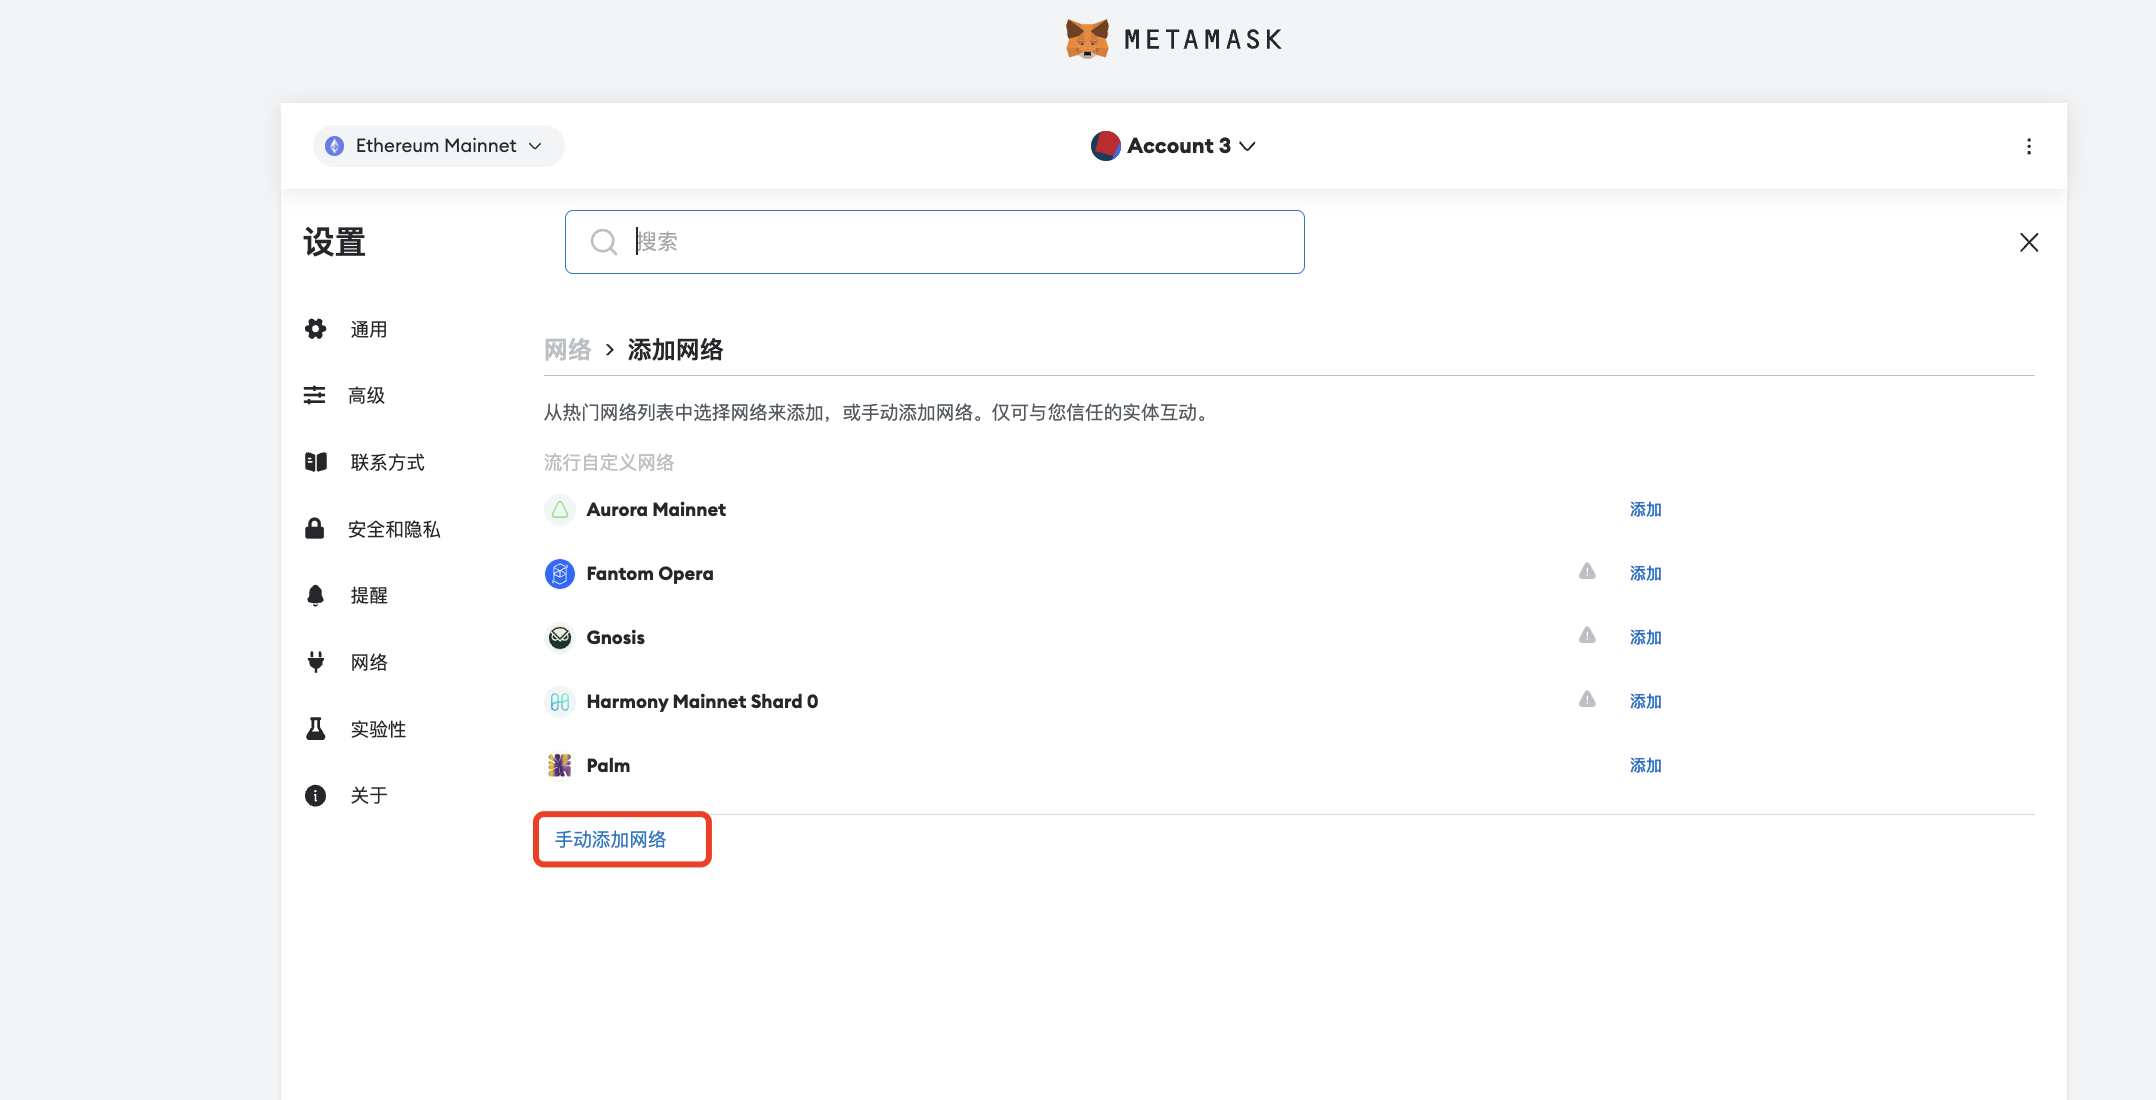Click Harmony Mainnet Shard 0 warning triangle
Image resolution: width=2156 pixels, height=1100 pixels.
click(x=1587, y=699)
